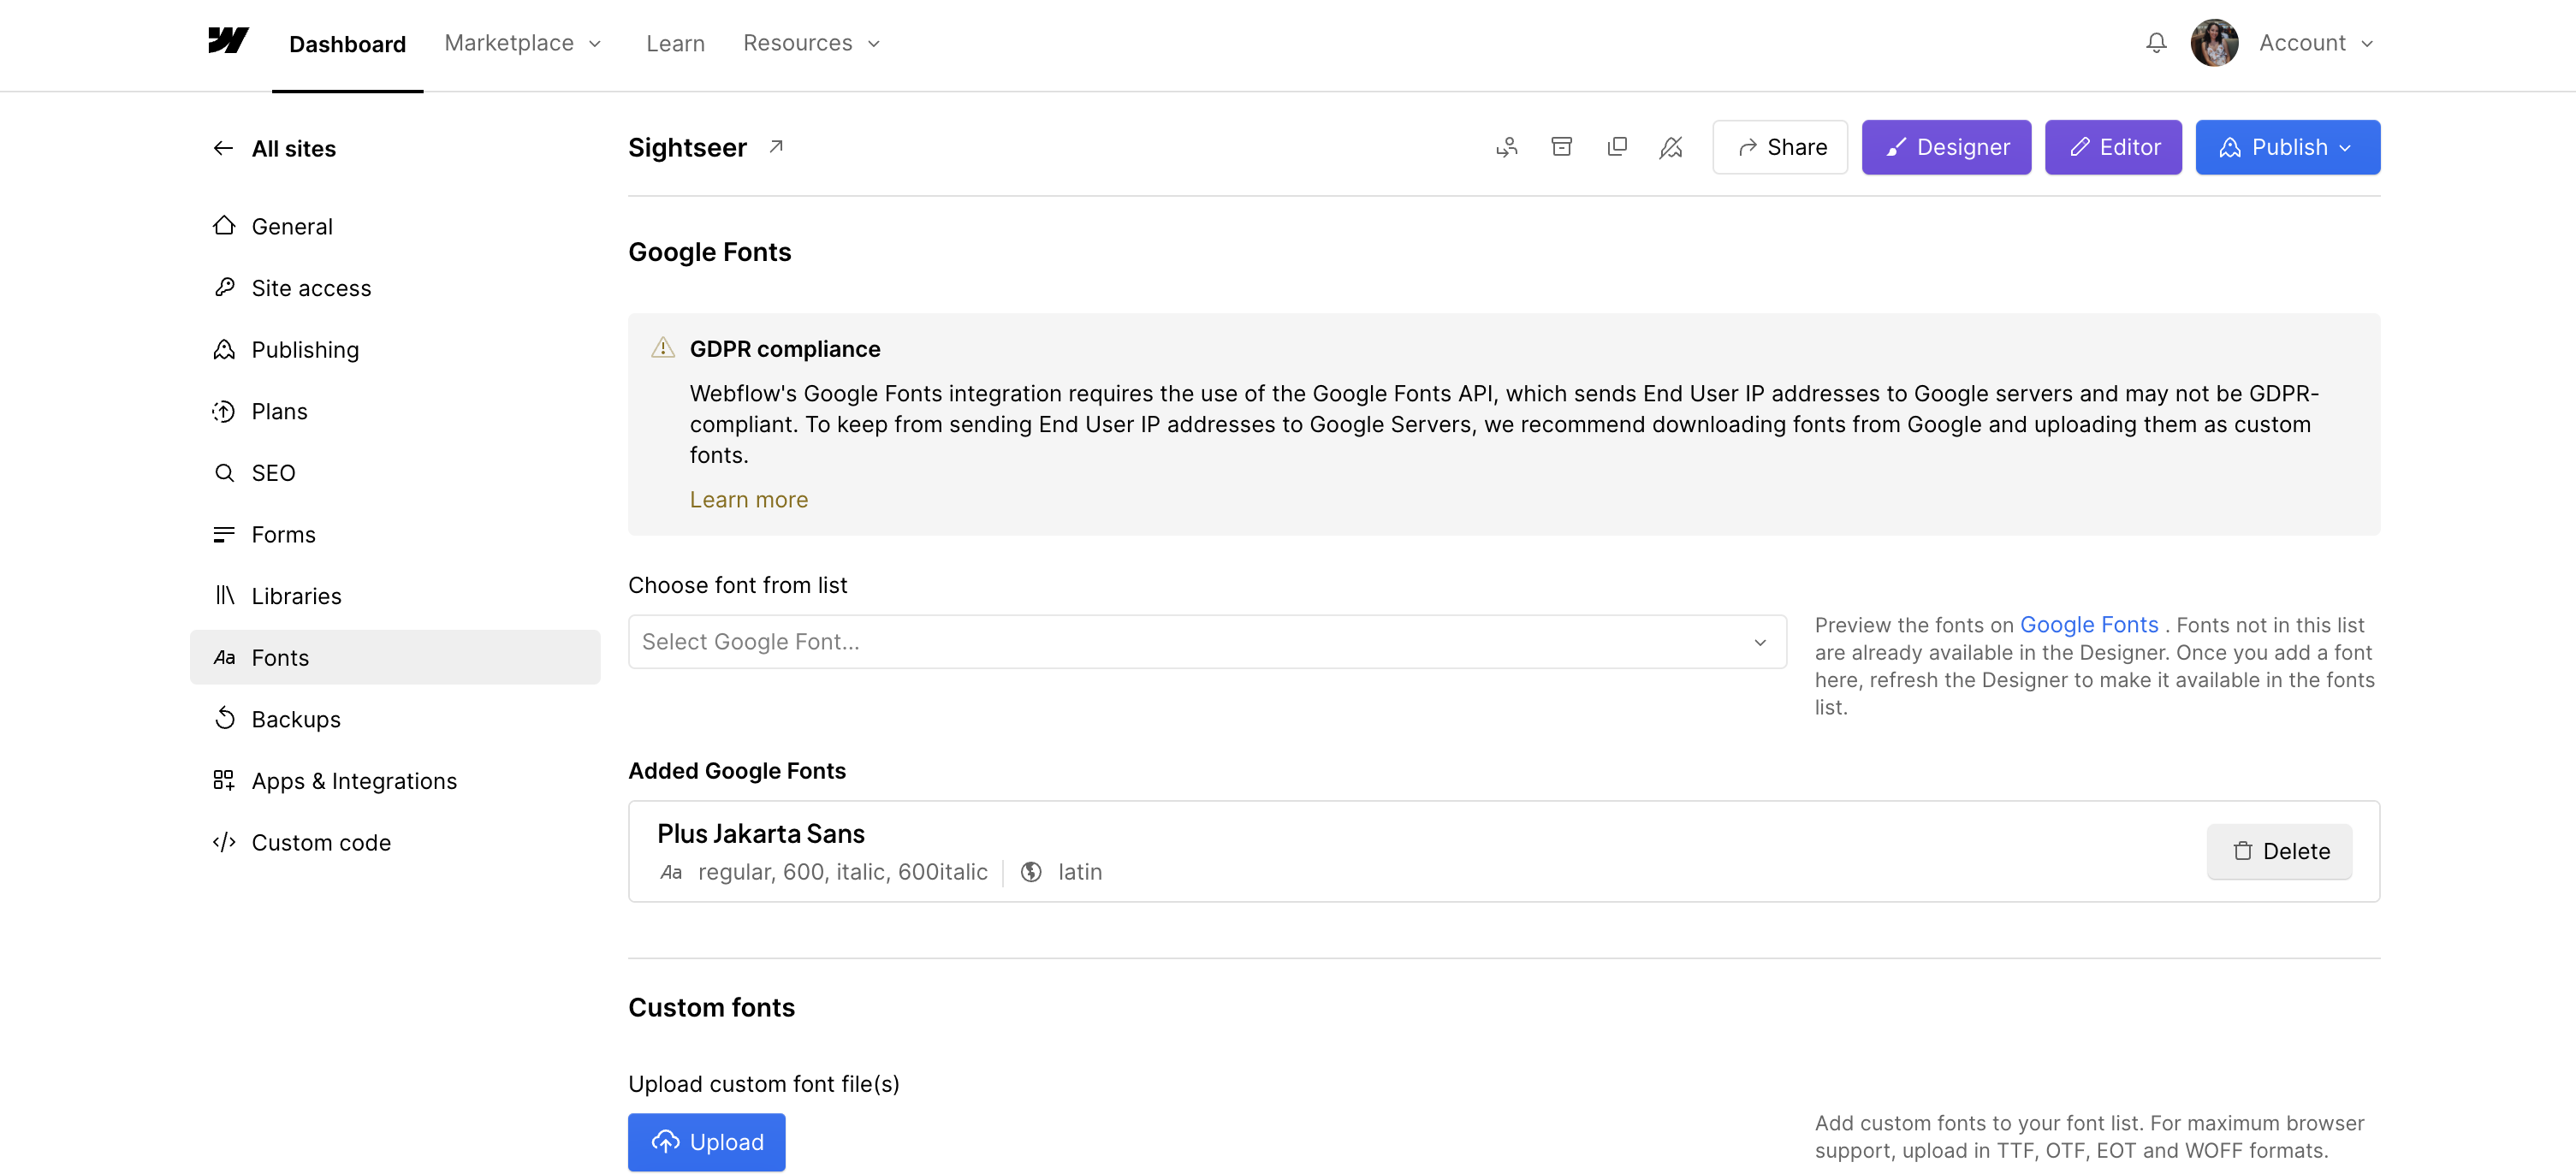Select Fonts in the sidebar
2576x1174 pixels.
point(395,657)
